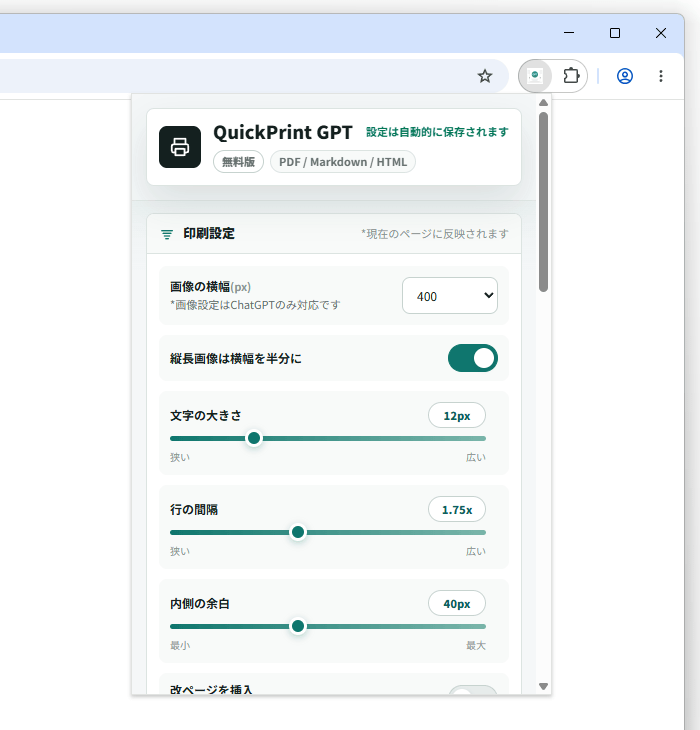
Task: Click the popup scrollbar up arrow
Action: (543, 102)
